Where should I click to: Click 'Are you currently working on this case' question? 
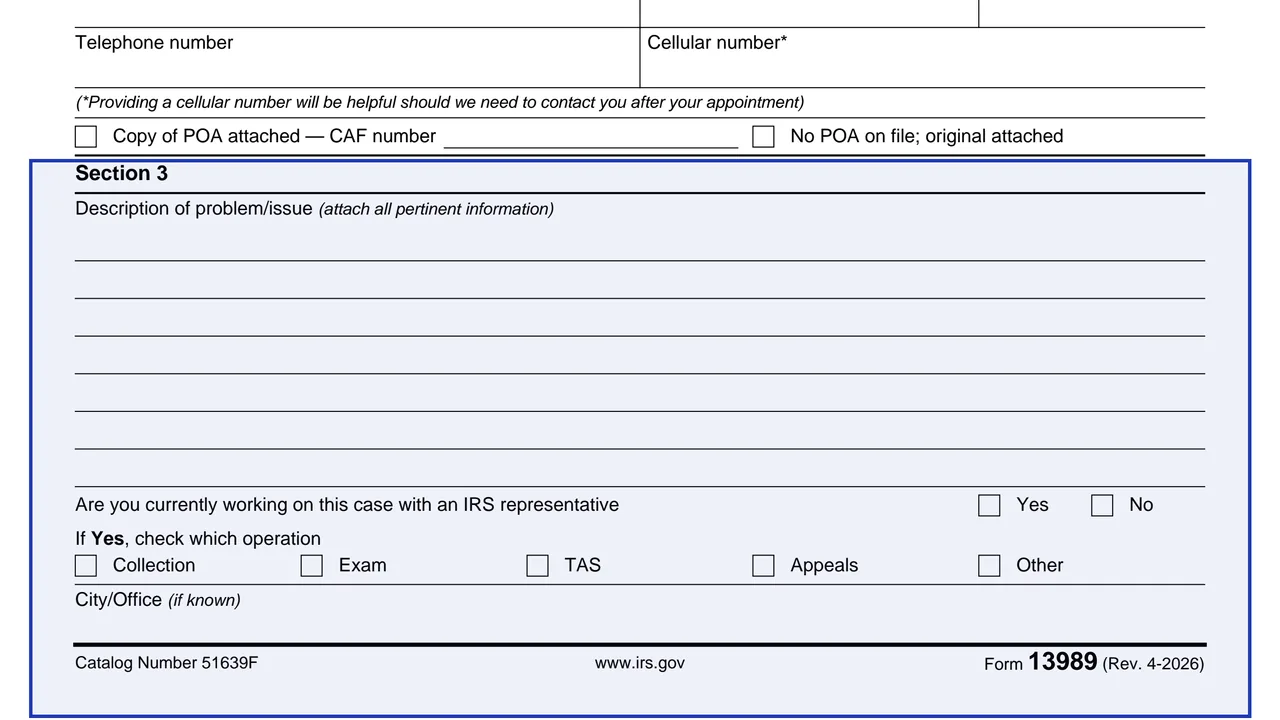pos(347,505)
